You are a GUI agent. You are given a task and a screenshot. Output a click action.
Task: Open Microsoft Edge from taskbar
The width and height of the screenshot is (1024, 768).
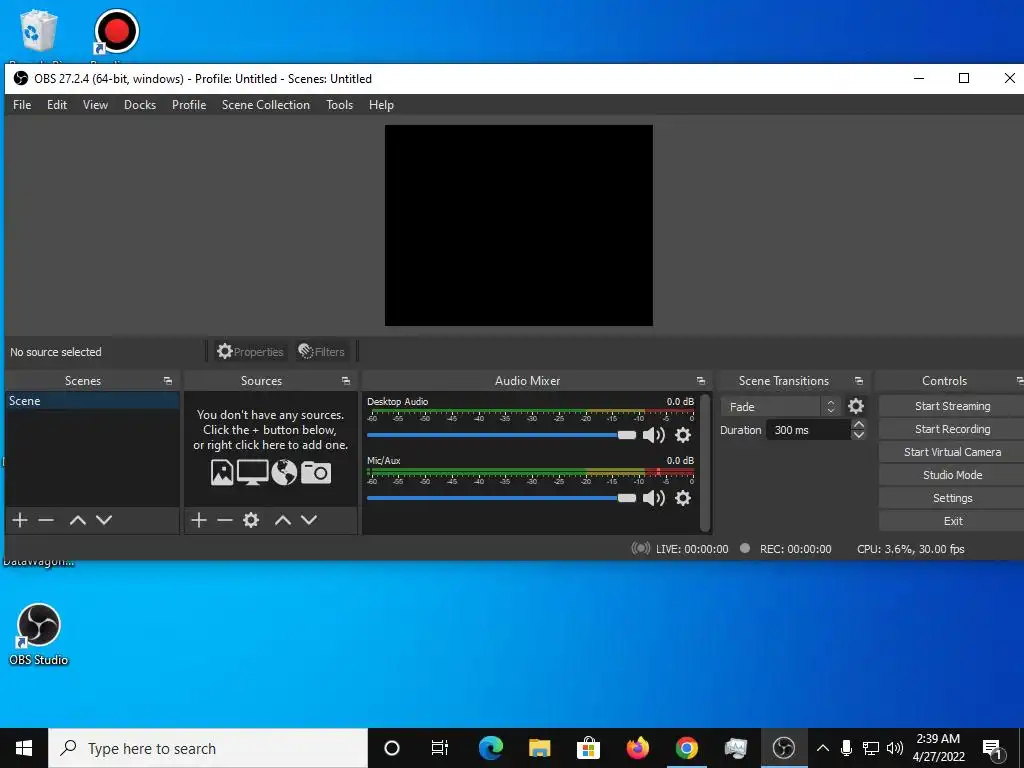pyautogui.click(x=490, y=748)
